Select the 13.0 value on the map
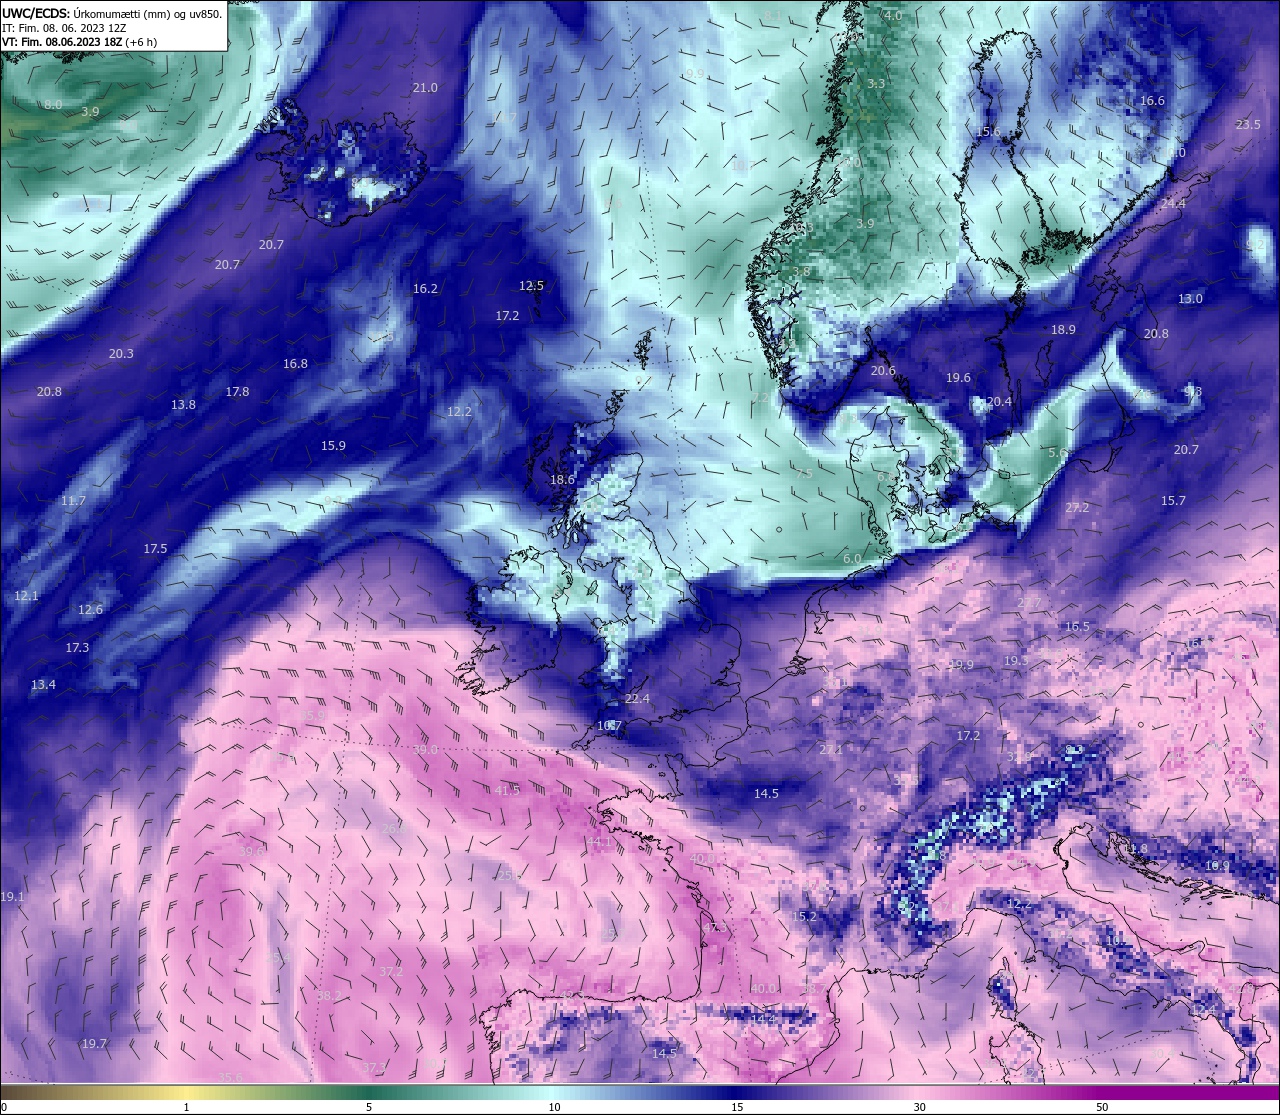The image size is (1280, 1115). pyautogui.click(x=1190, y=299)
